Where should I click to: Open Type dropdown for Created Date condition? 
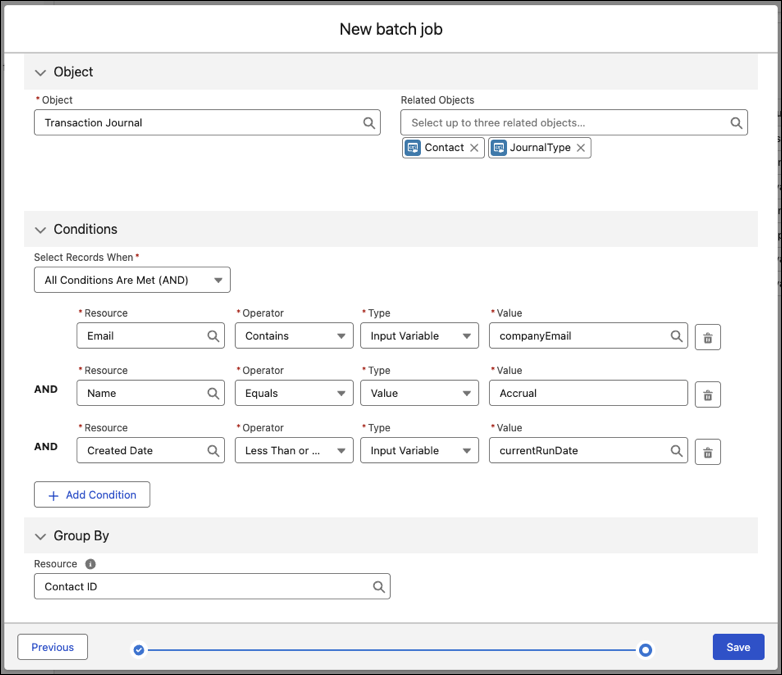pos(419,450)
